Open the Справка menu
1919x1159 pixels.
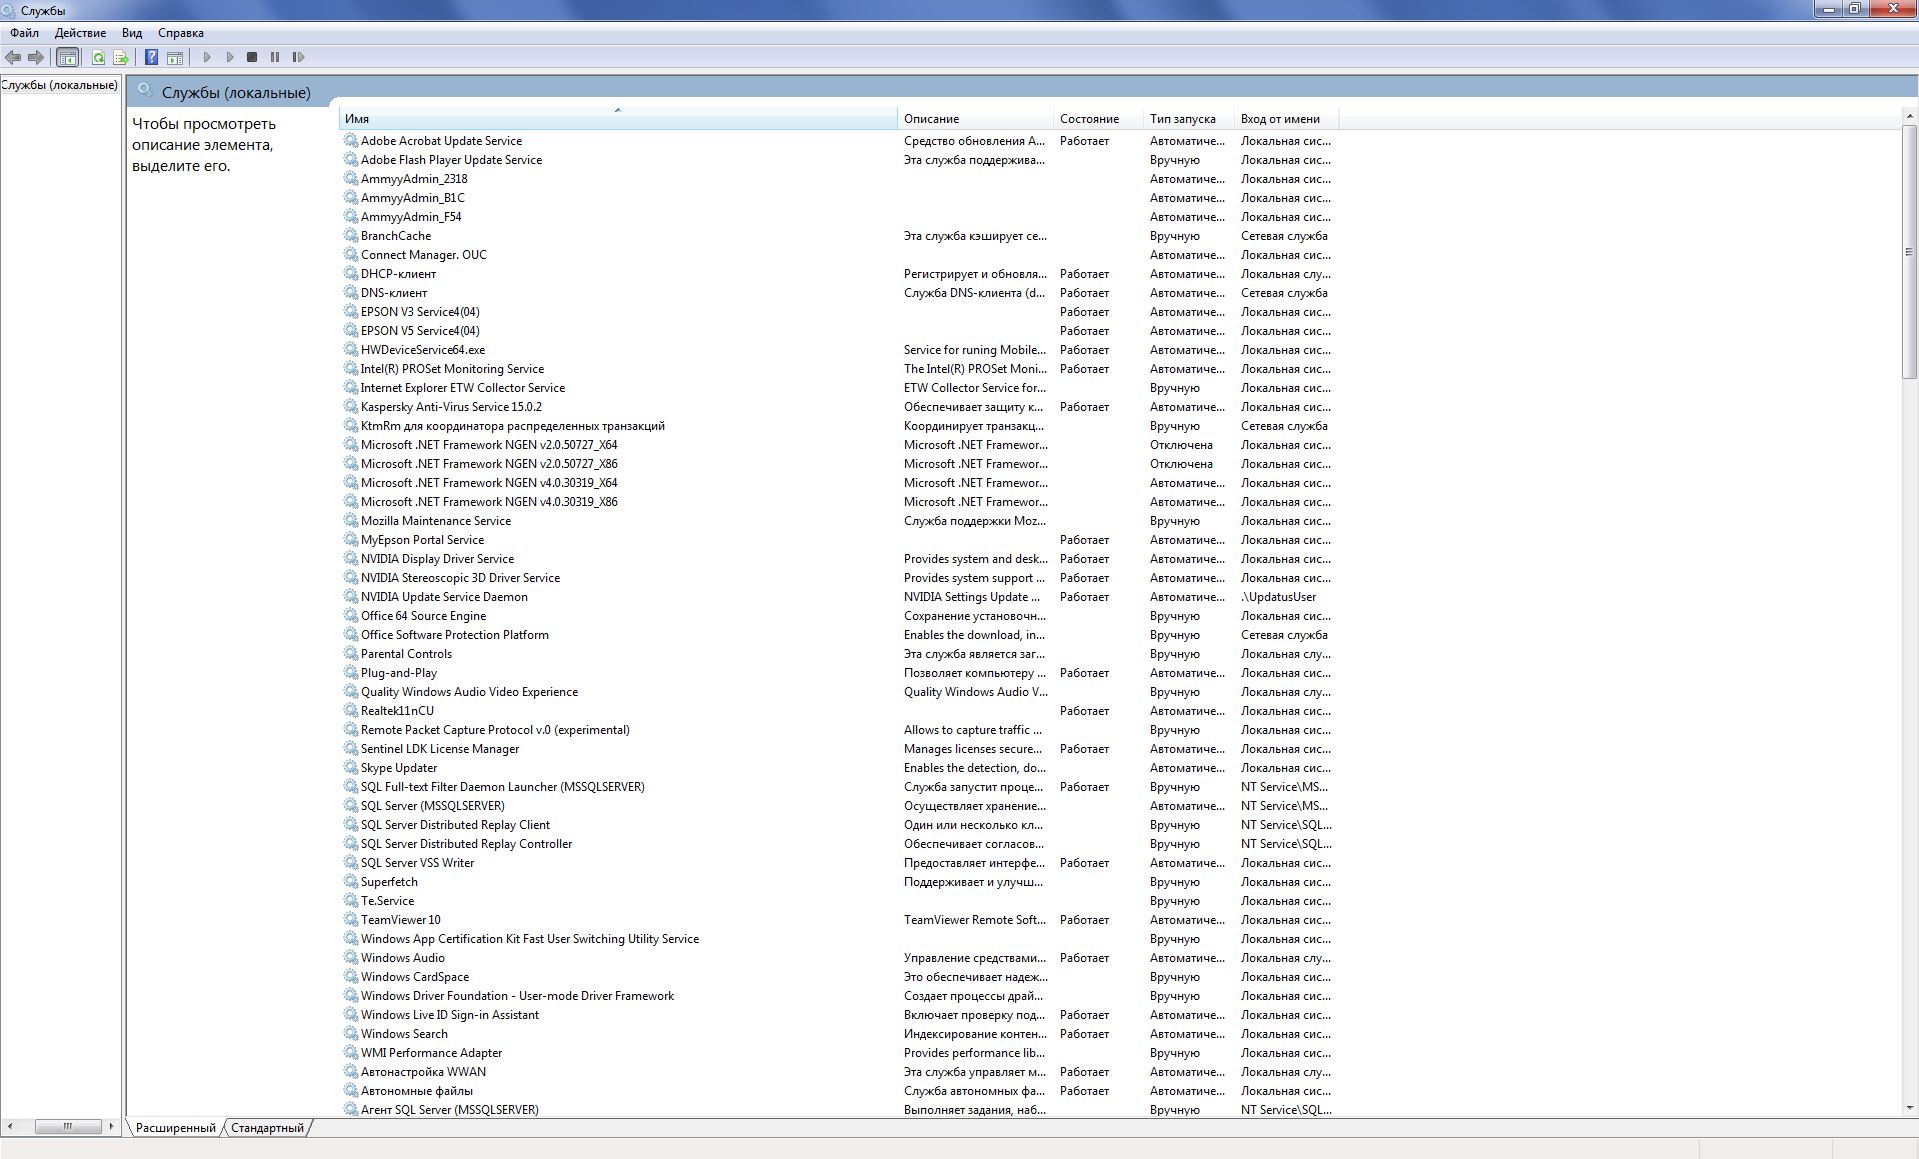click(180, 33)
